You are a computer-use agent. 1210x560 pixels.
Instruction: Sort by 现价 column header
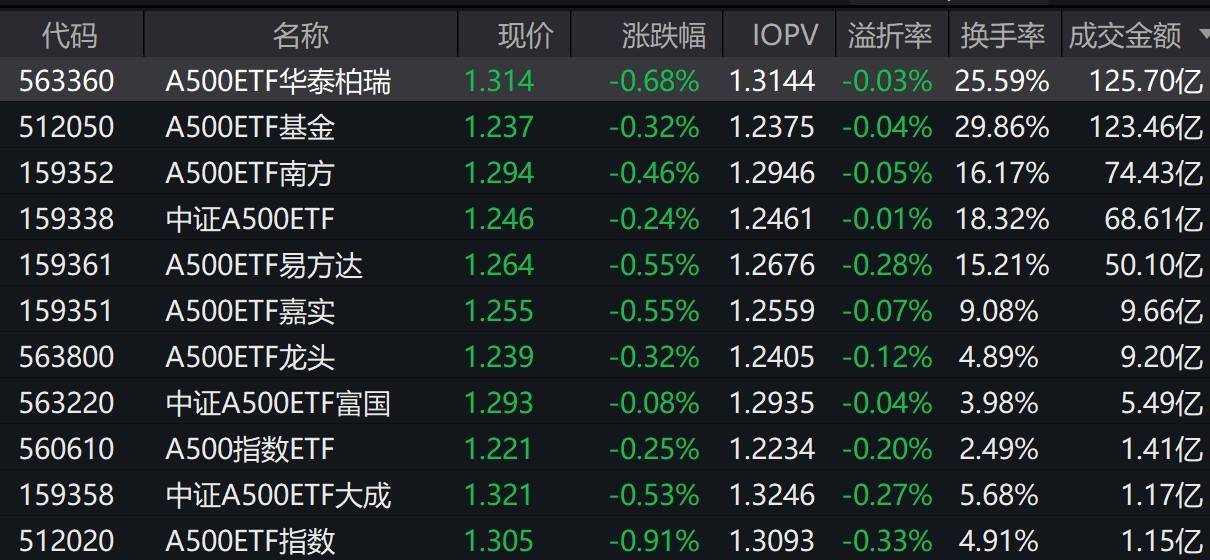tap(525, 36)
